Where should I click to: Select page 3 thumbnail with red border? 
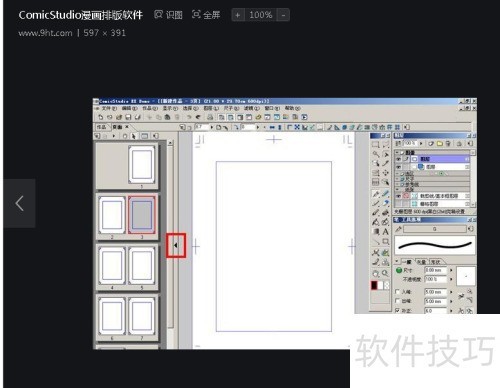pos(142,215)
